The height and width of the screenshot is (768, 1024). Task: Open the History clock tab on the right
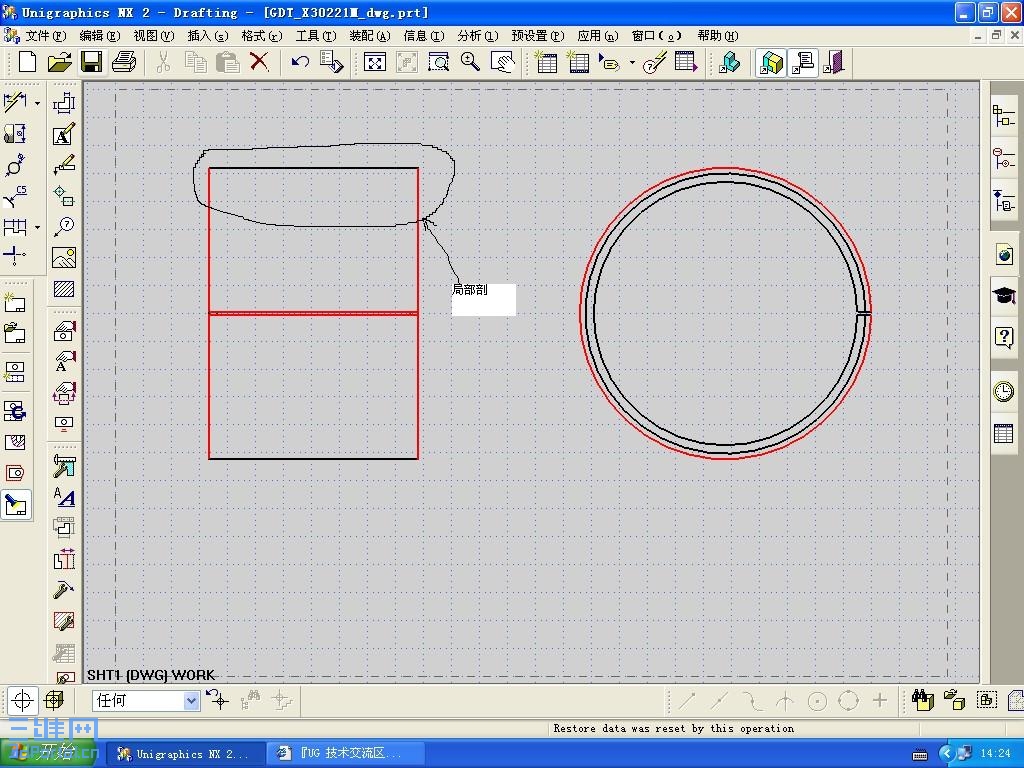[1004, 391]
